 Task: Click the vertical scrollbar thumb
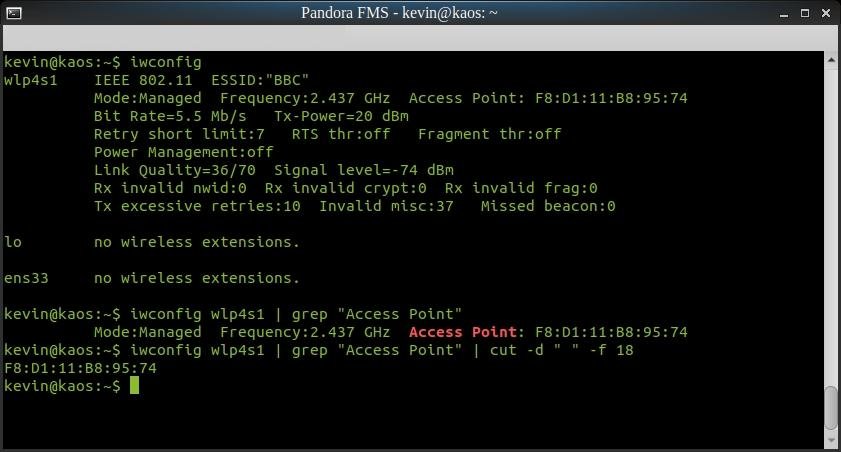point(831,407)
